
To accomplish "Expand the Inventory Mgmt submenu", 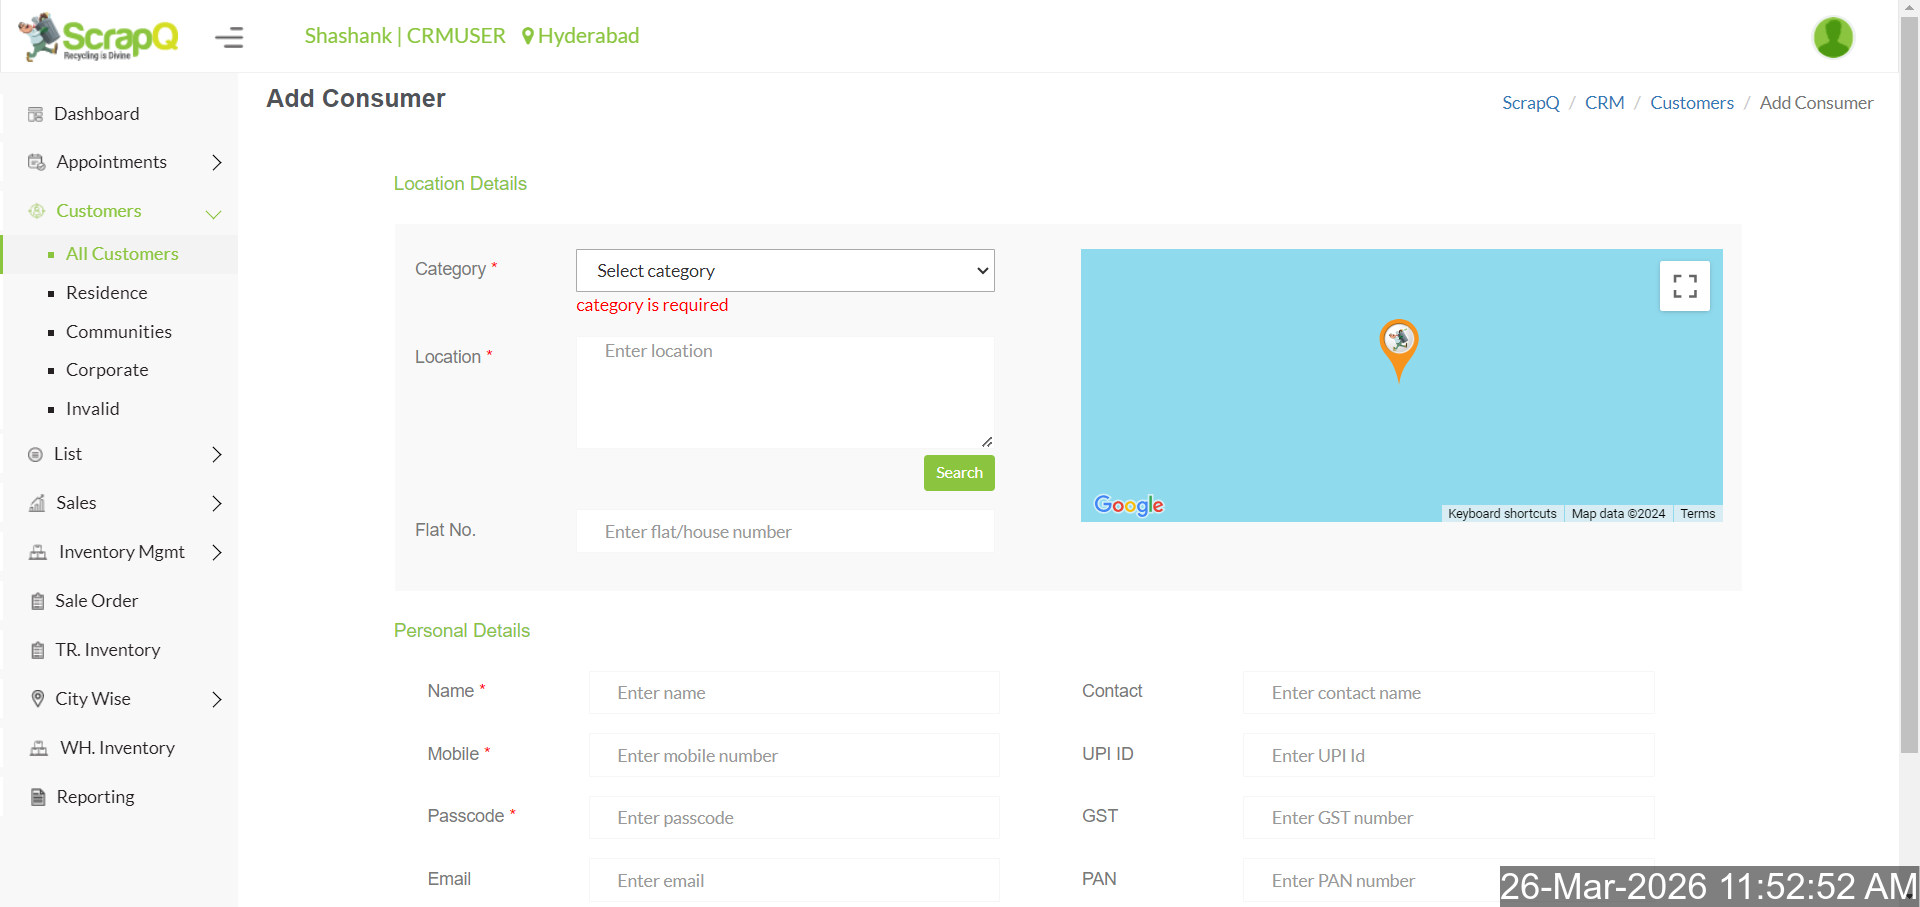I will 216,552.
